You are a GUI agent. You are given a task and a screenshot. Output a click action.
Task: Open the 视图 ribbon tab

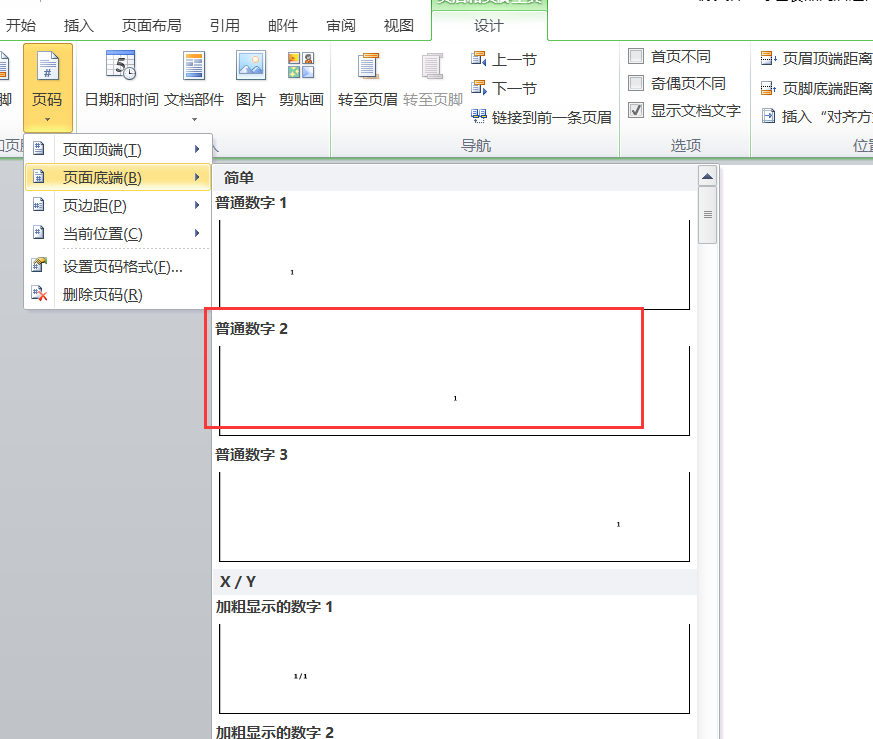point(399,26)
